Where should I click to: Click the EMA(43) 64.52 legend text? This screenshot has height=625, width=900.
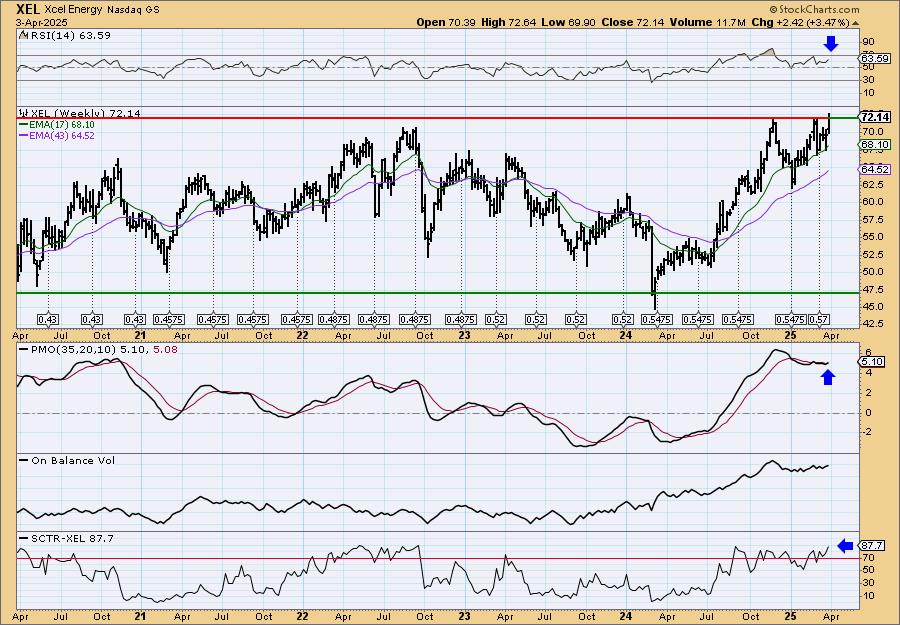[x=61, y=136]
